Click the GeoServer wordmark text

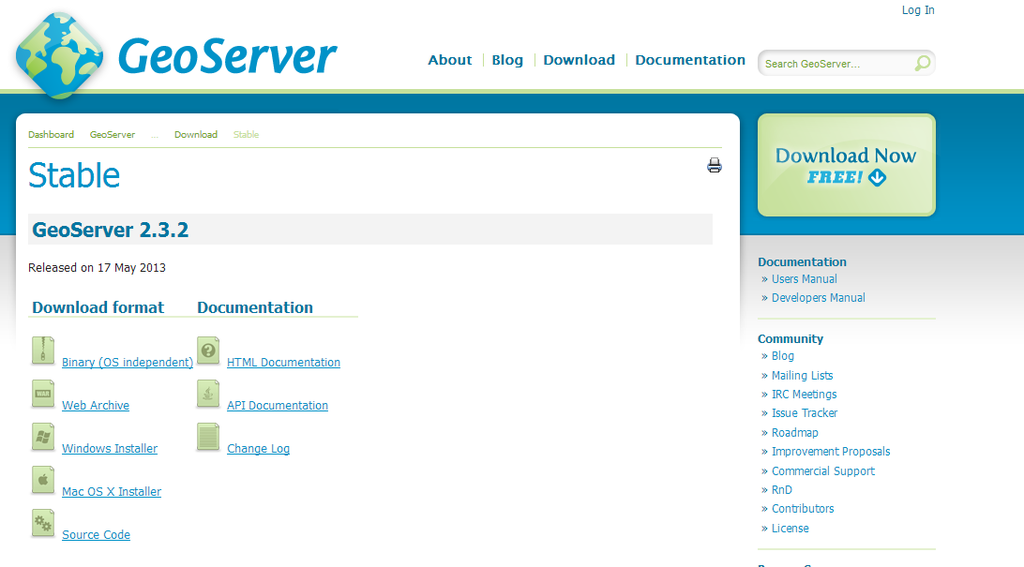227,56
